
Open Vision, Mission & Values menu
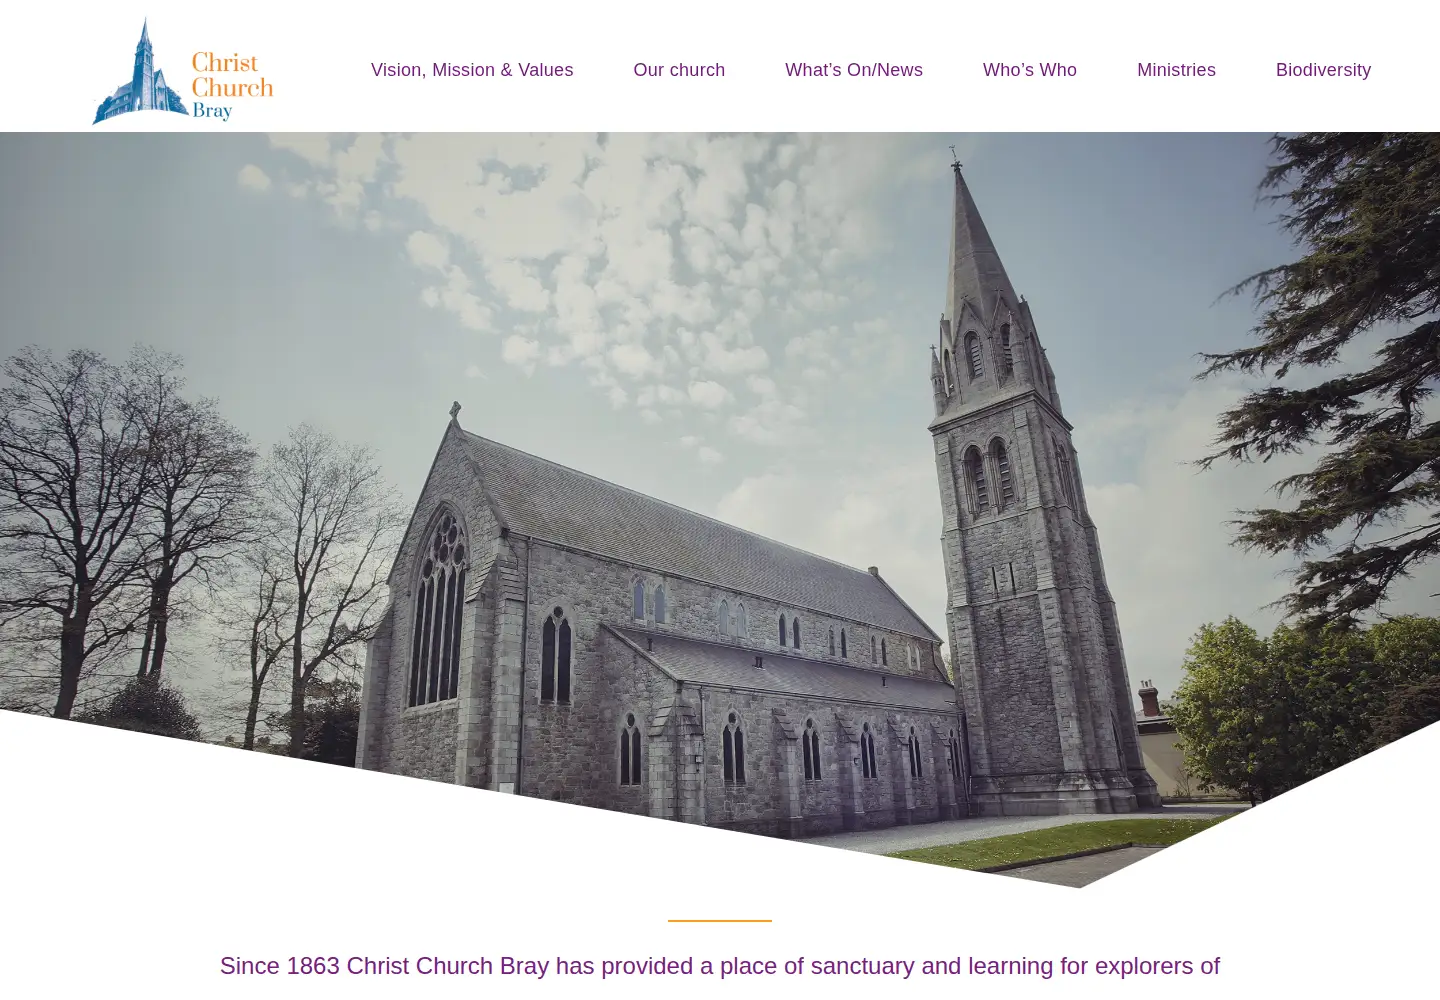472,70
